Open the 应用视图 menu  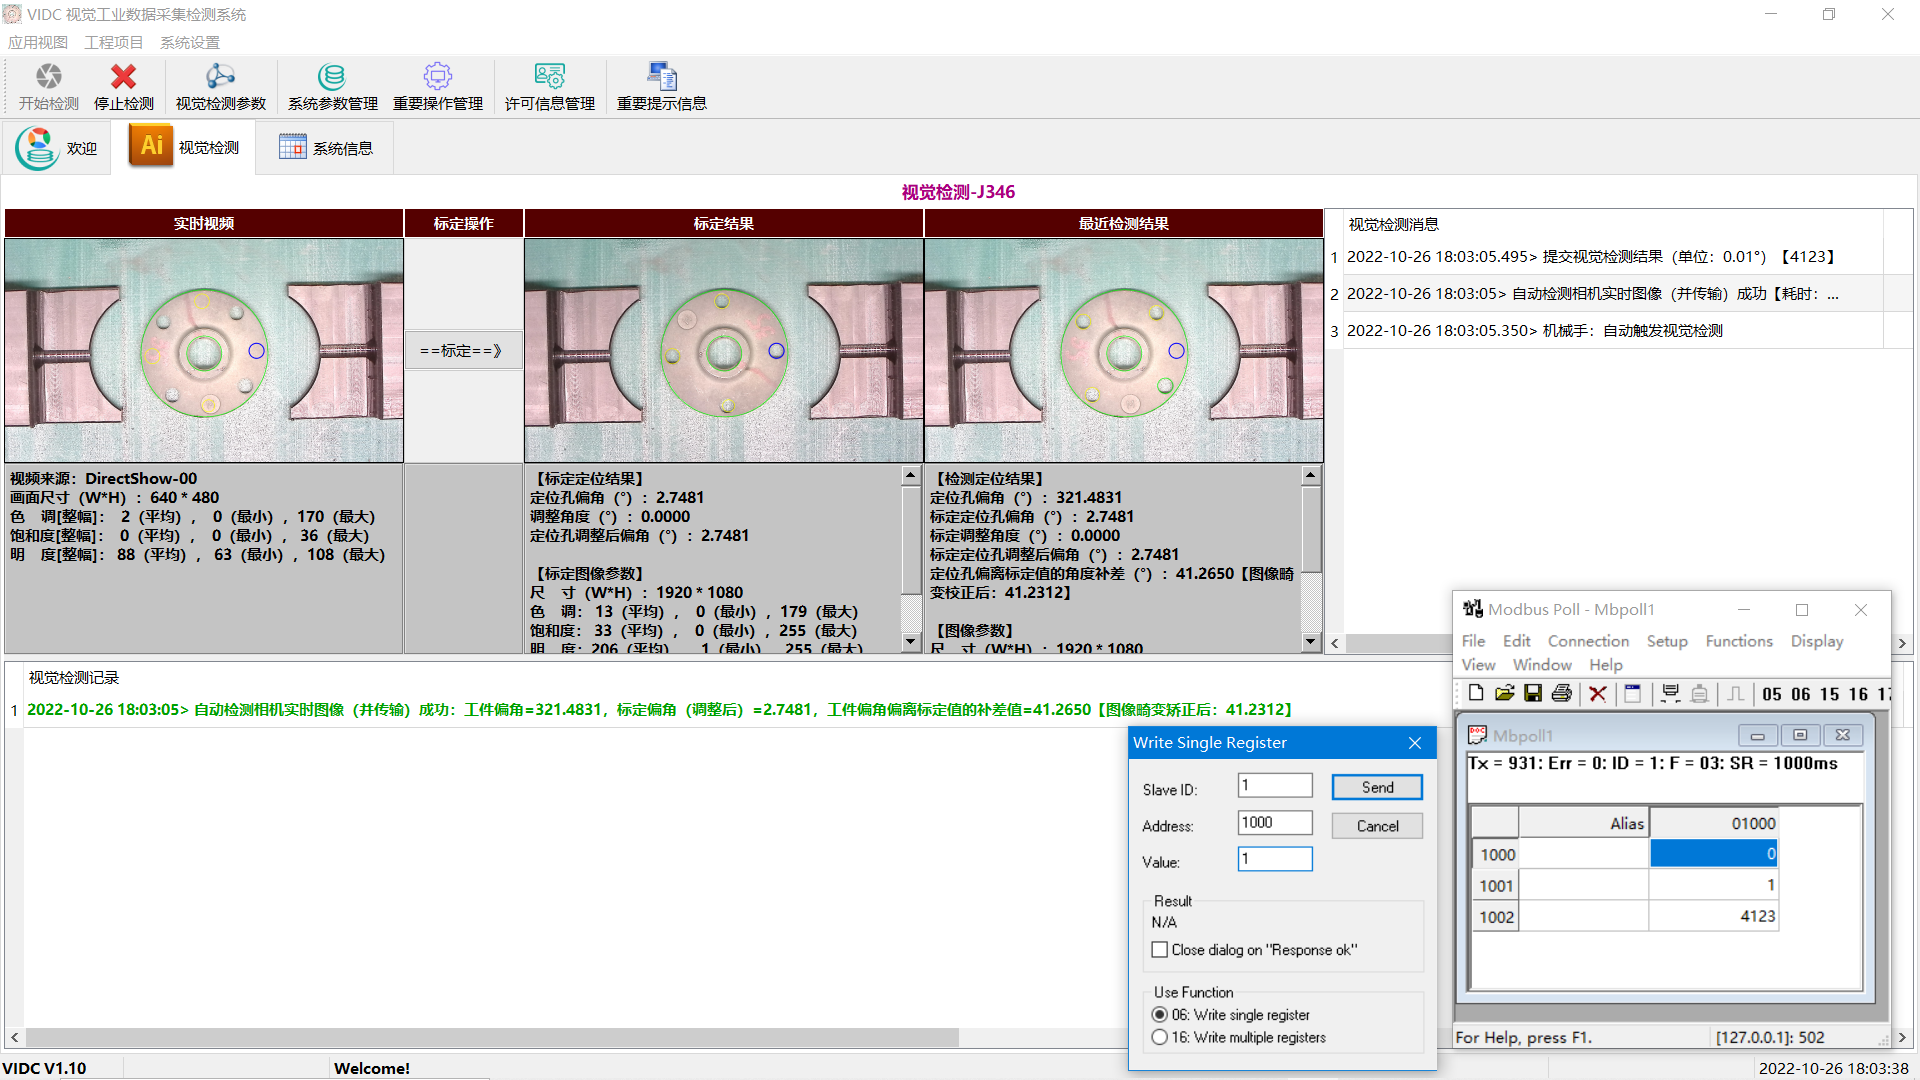[38, 42]
